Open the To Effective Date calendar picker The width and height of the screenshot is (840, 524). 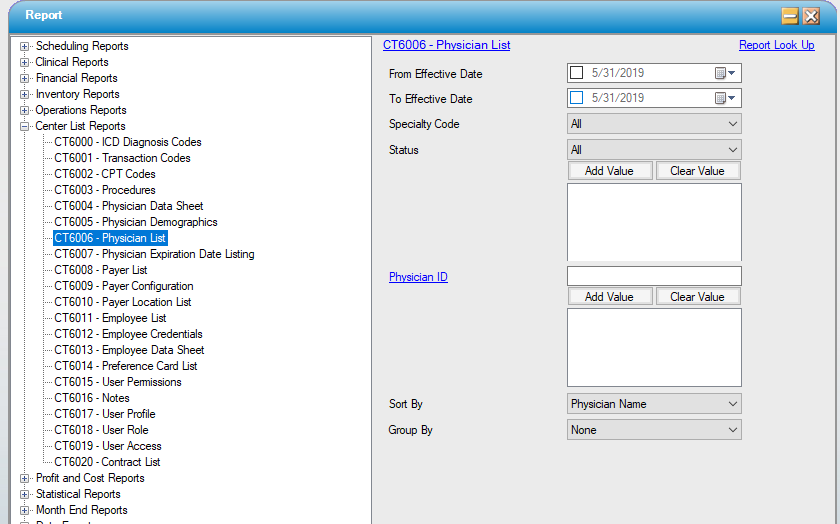click(x=725, y=98)
